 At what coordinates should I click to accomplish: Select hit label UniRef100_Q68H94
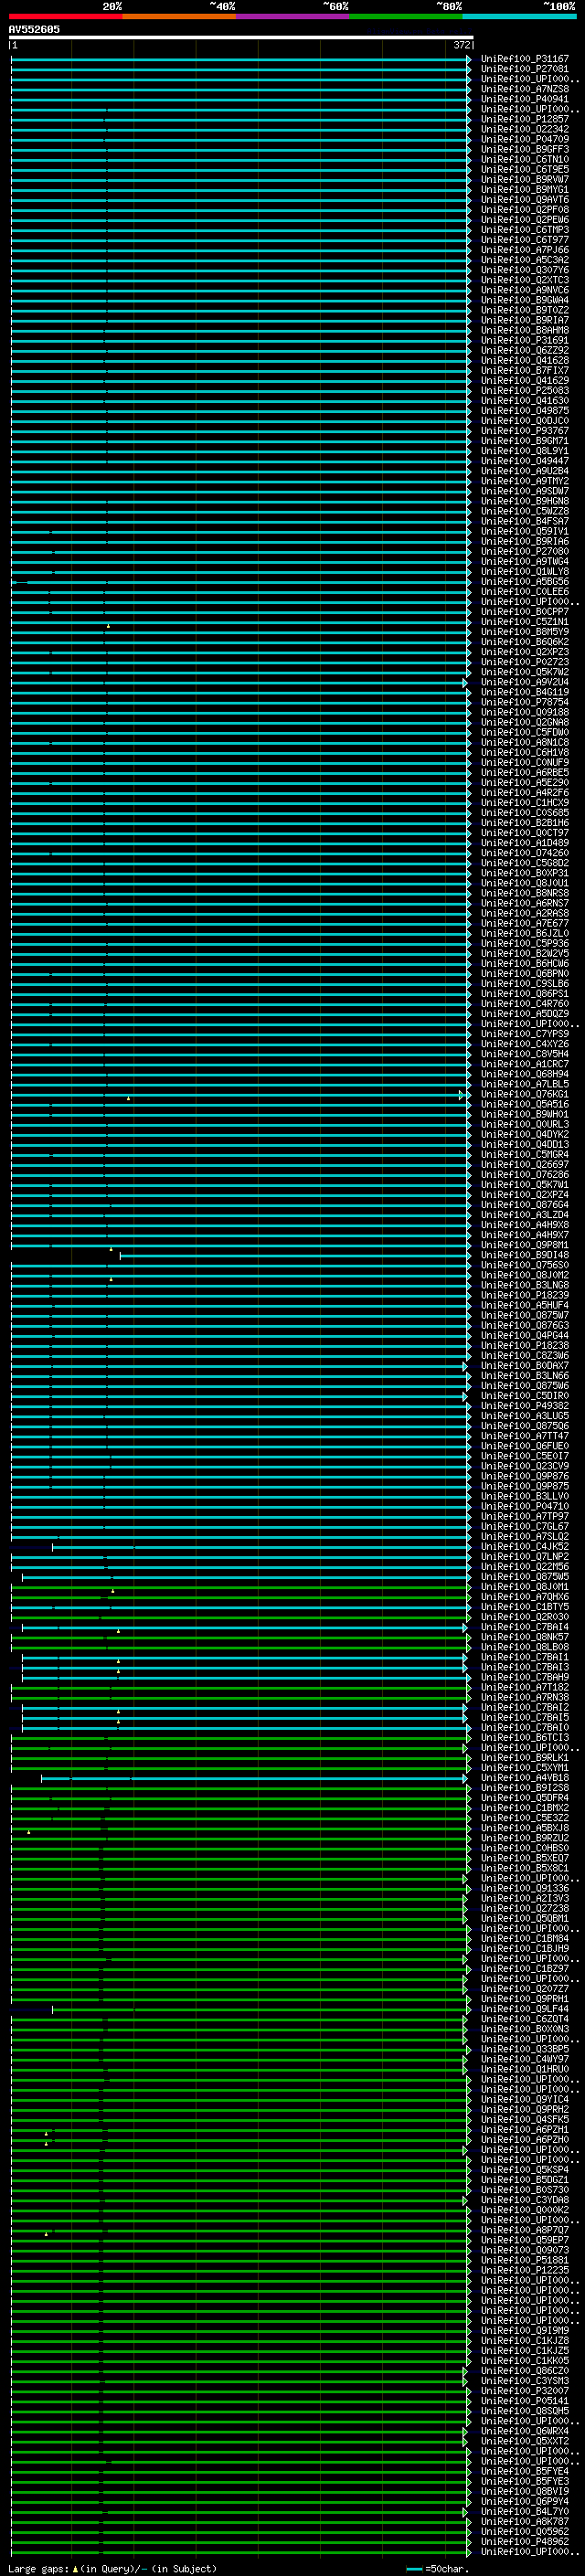525,1074
